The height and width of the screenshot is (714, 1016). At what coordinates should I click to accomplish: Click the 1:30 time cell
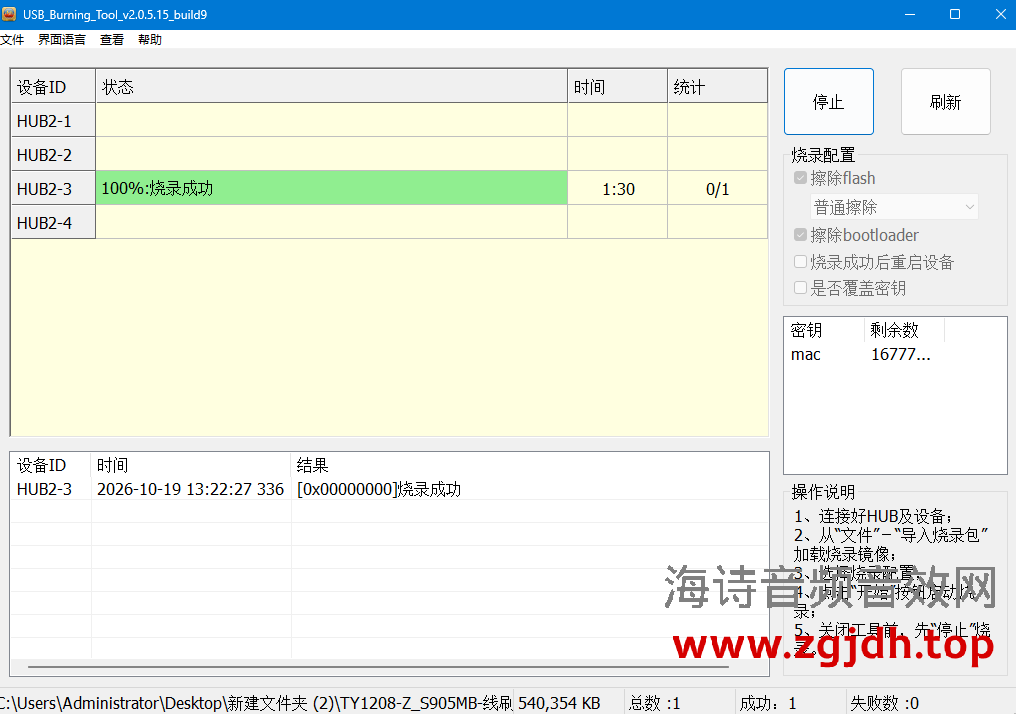618,189
